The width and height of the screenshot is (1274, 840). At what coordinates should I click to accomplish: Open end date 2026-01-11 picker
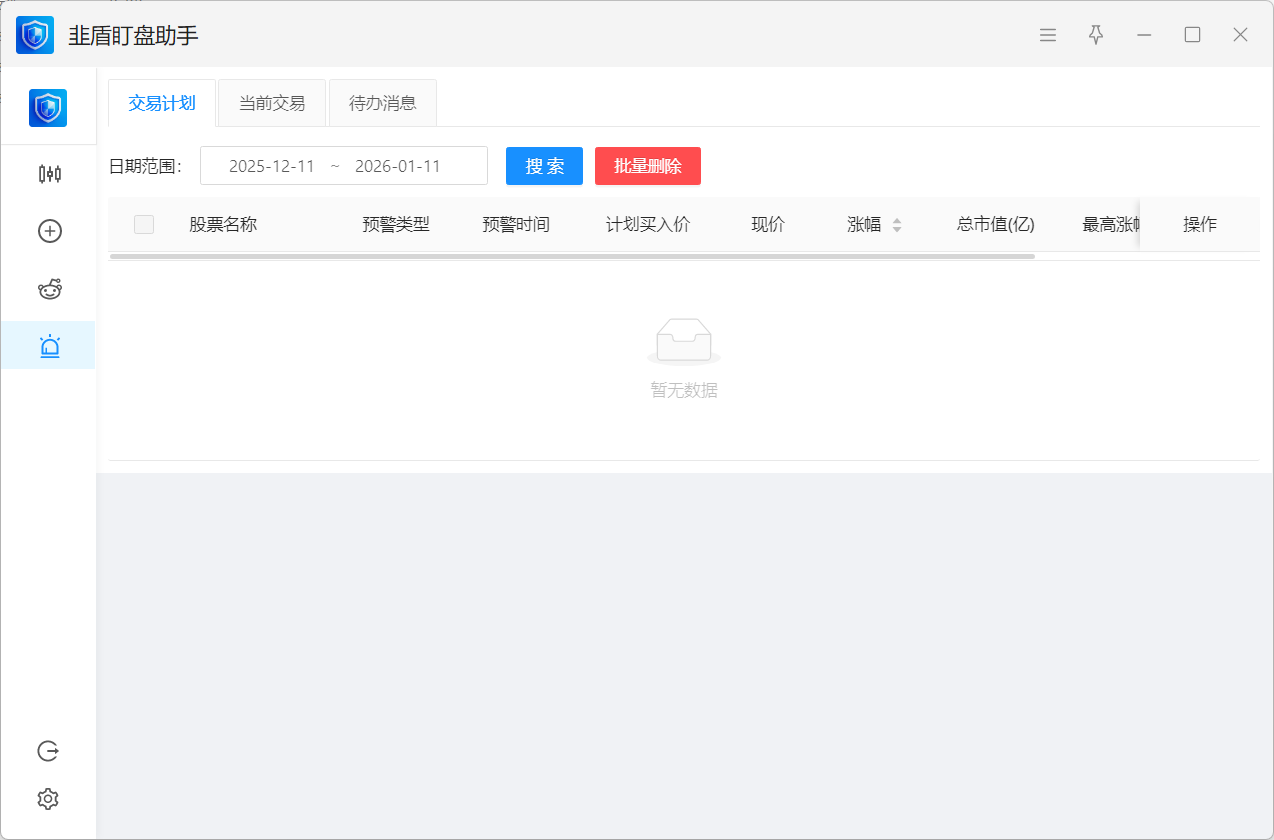pos(398,166)
